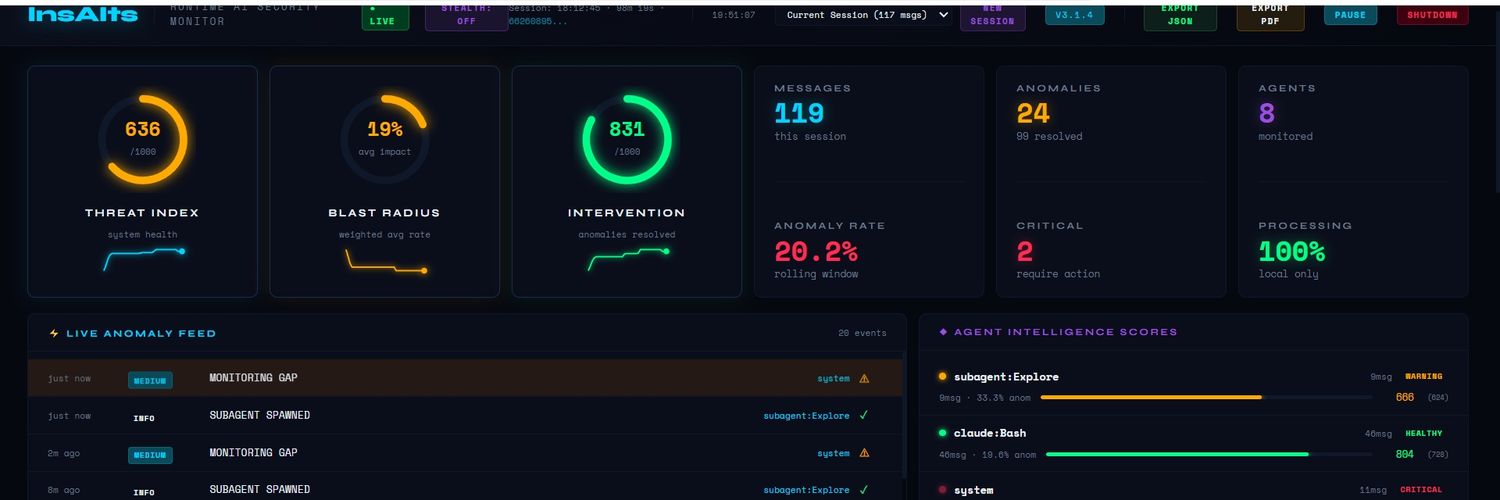
Task: Click the HEALTHY status badge
Action: pos(1423,433)
